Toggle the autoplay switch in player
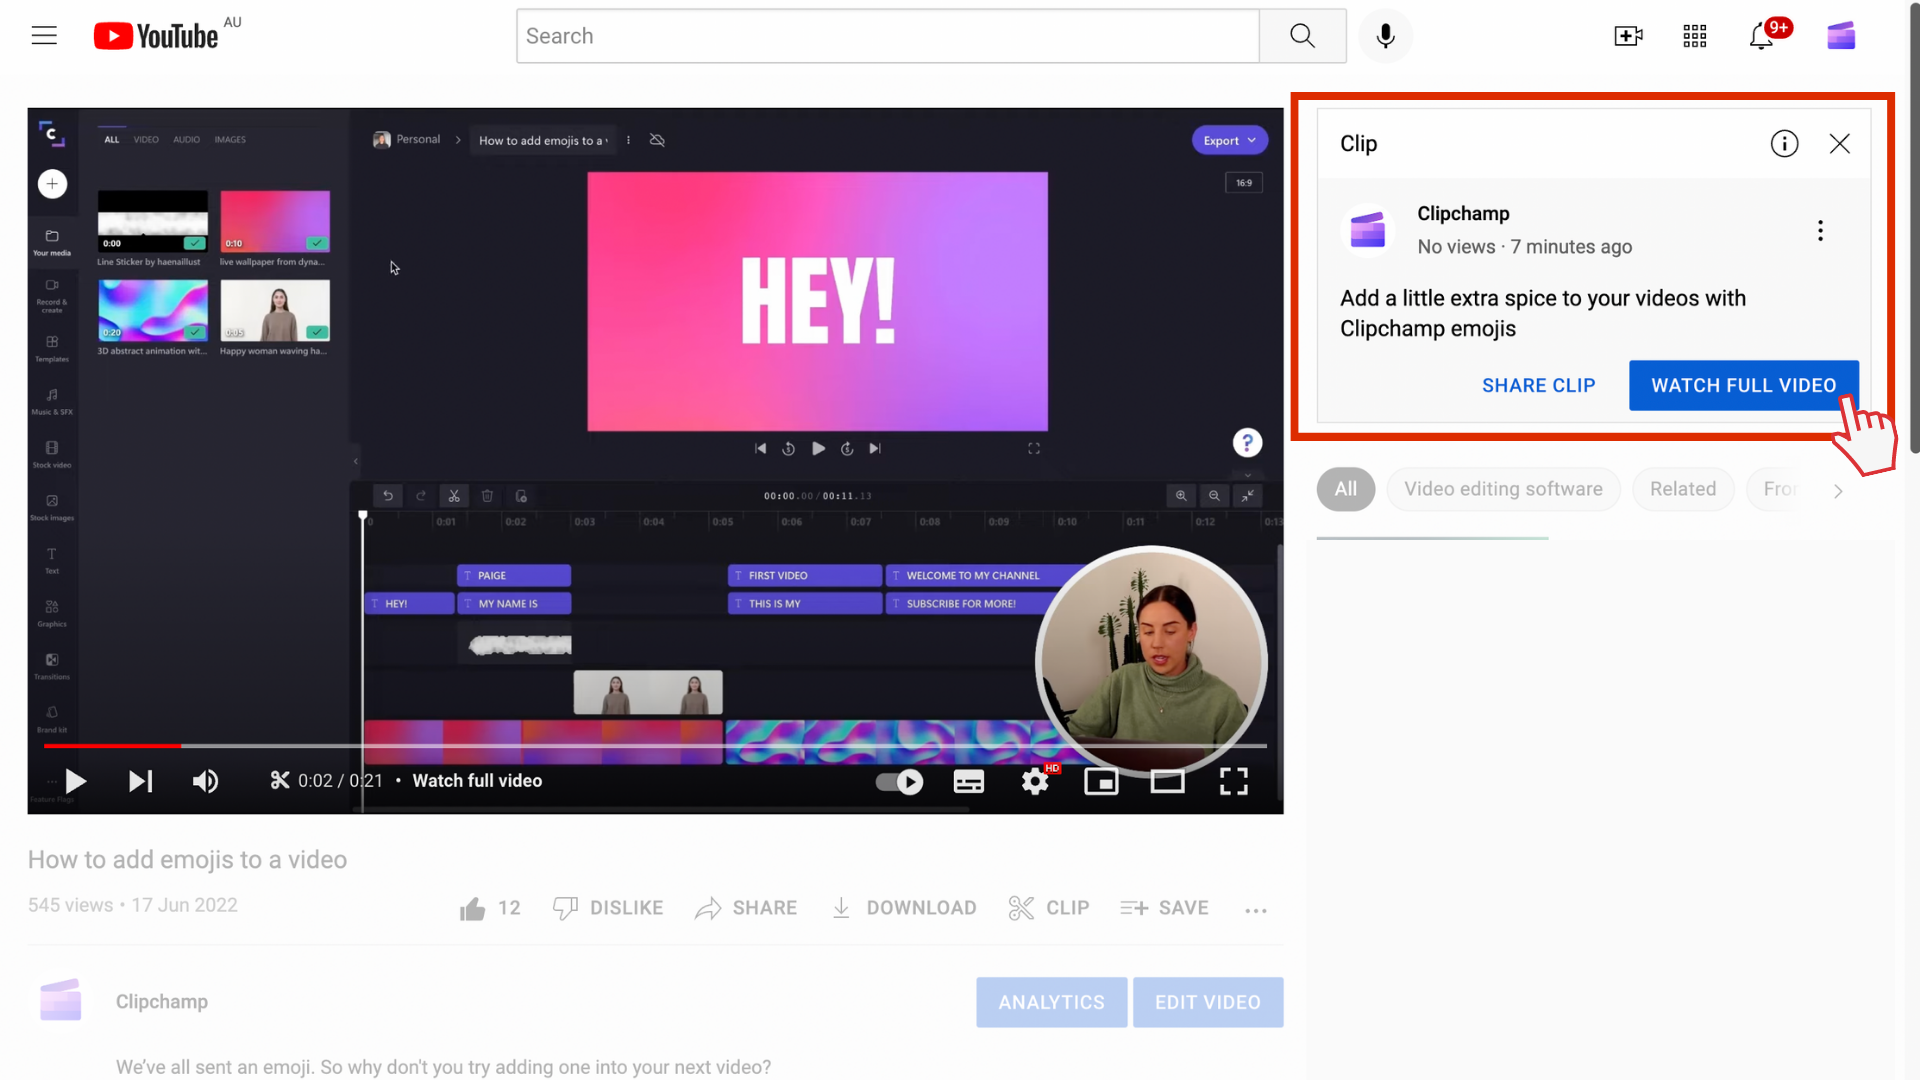 899,782
